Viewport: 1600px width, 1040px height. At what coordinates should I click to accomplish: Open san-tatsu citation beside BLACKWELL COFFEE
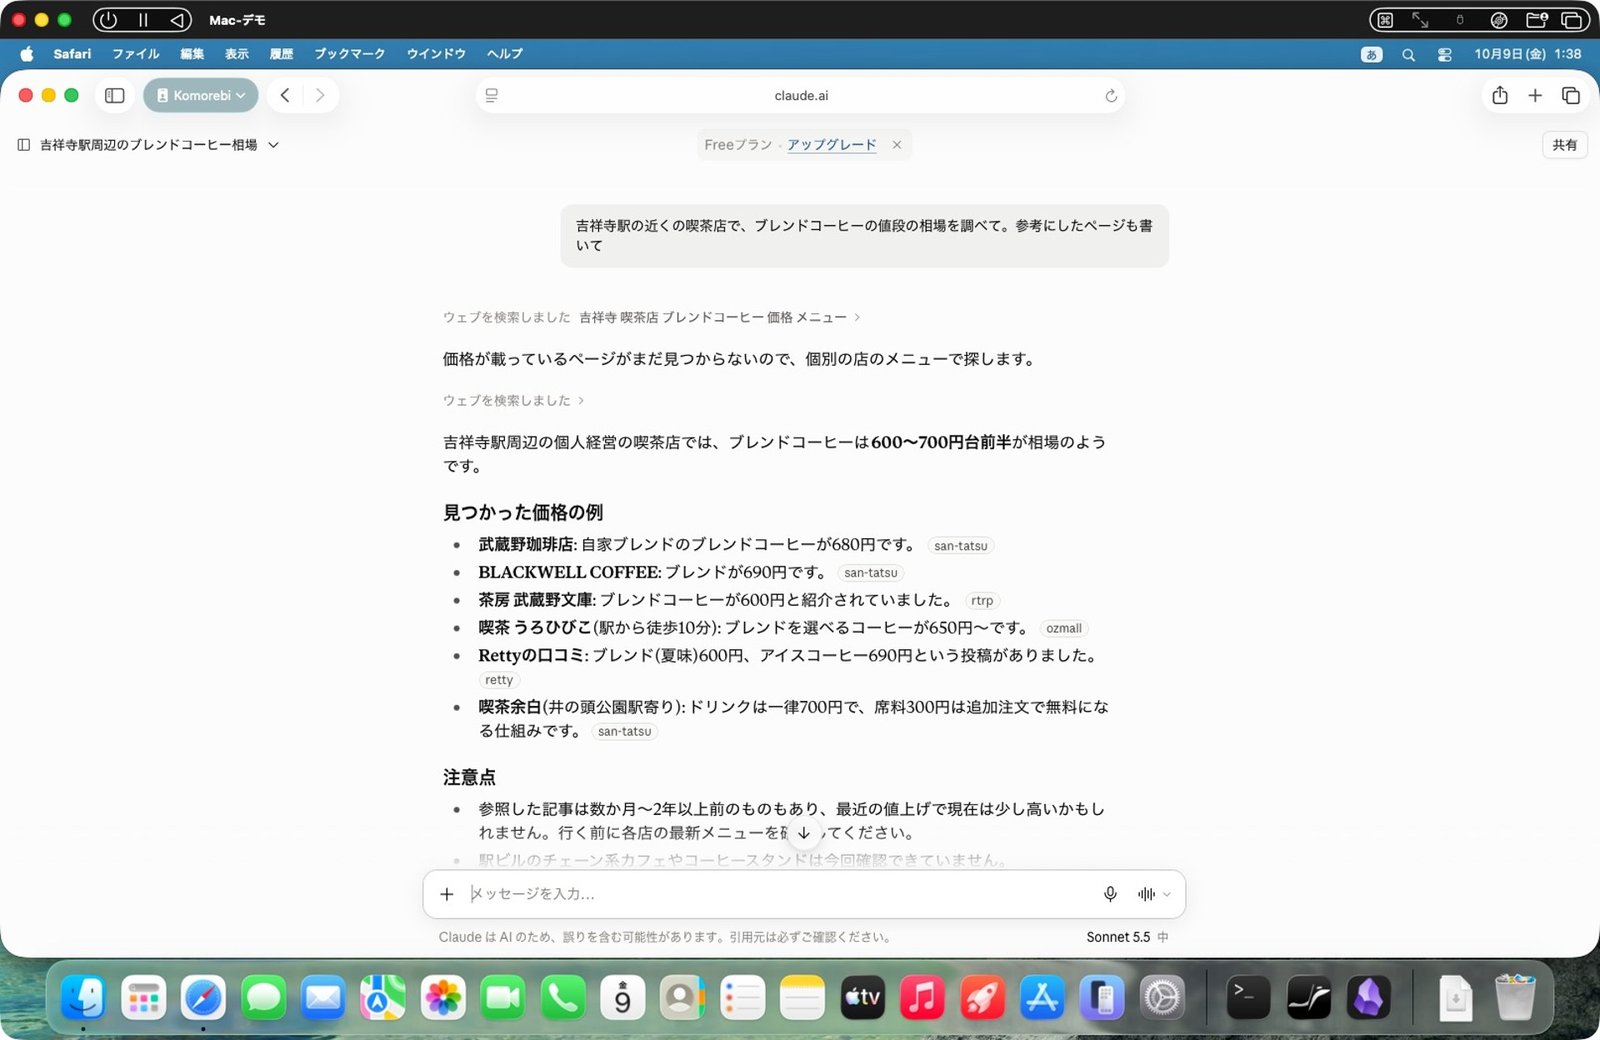pyautogui.click(x=870, y=573)
